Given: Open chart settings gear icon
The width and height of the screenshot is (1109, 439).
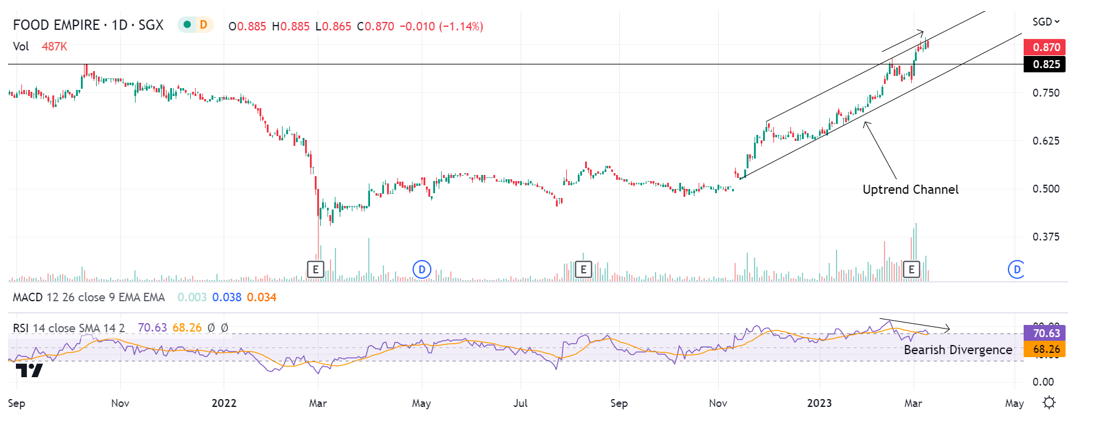Looking at the screenshot, I should pos(1050,403).
